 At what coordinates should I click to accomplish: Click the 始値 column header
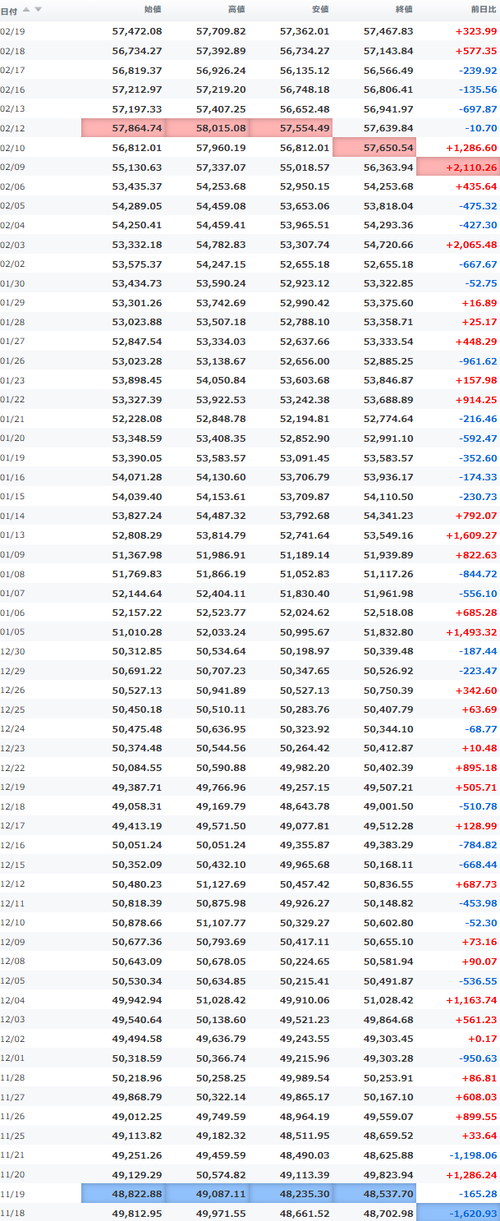[x=152, y=9]
